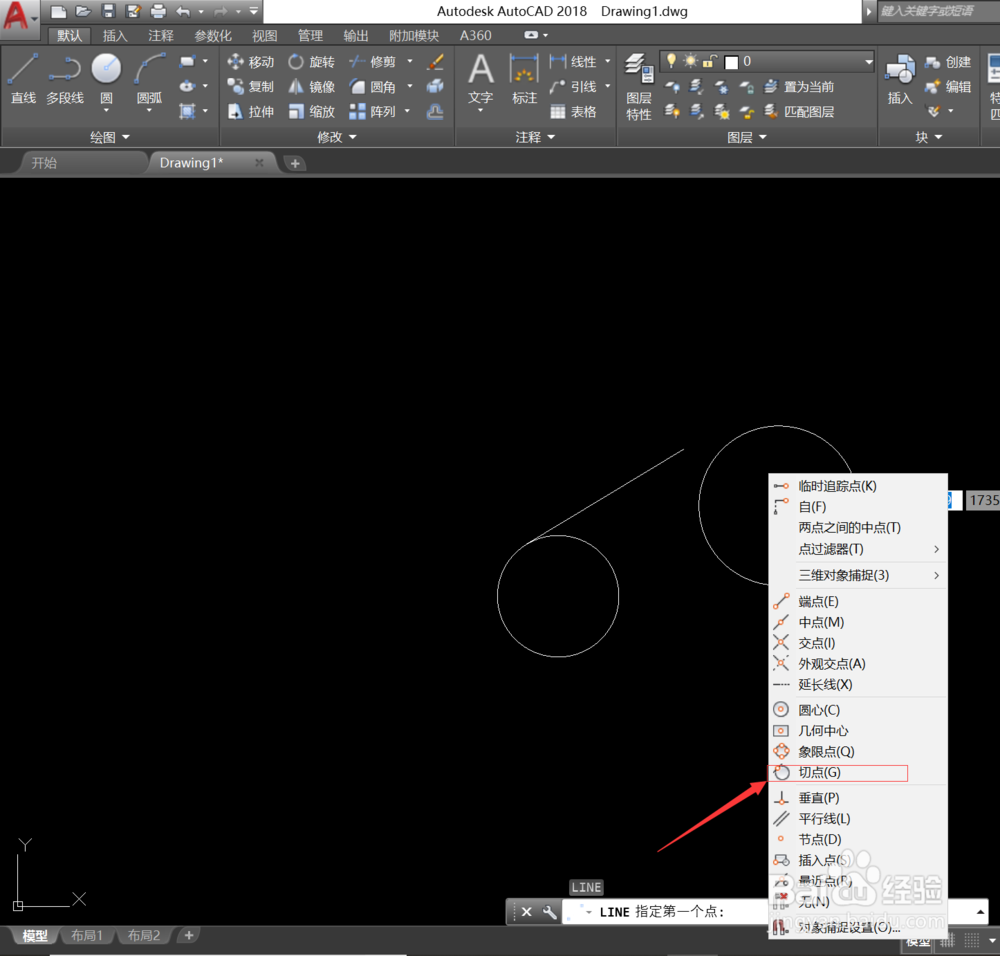This screenshot has width=1000, height=956.
Task: Toggle the layer lock padlock icon
Action: coord(709,61)
